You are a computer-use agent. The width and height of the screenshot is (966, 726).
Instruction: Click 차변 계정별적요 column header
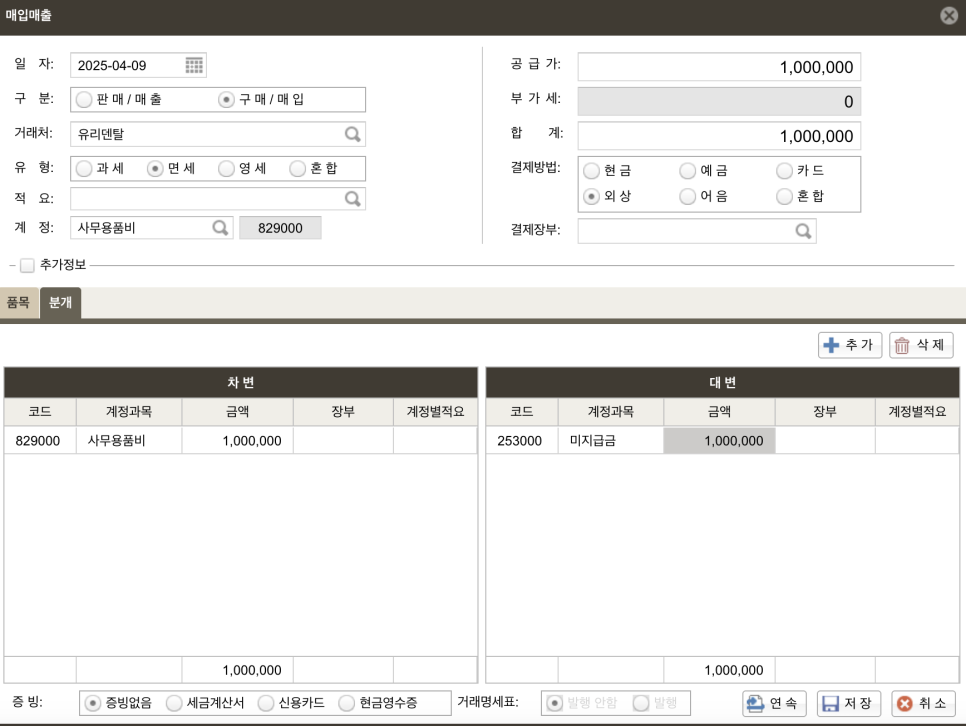435,412
